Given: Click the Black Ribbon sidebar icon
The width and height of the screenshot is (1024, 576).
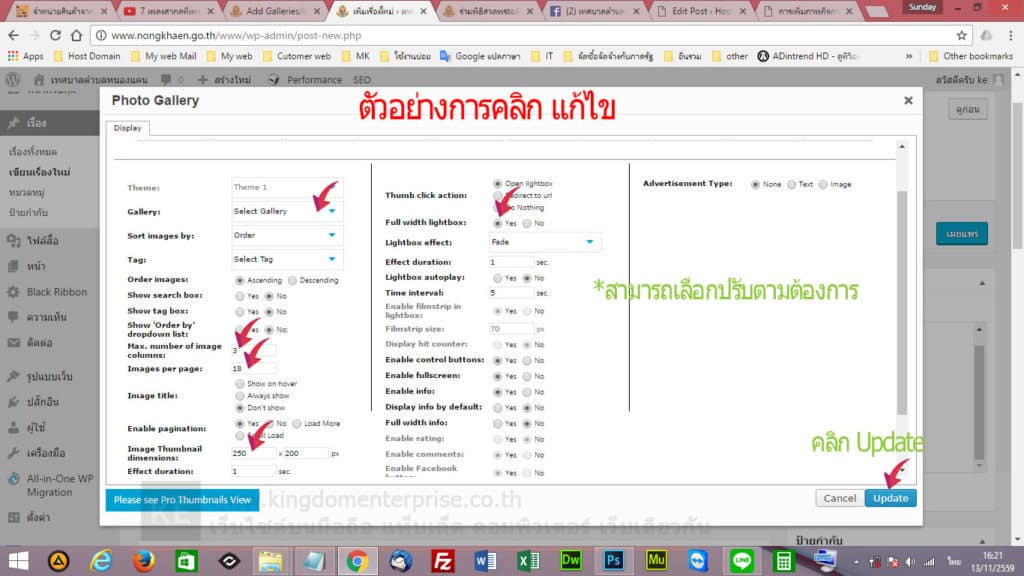Looking at the screenshot, I should pyautogui.click(x=15, y=293).
